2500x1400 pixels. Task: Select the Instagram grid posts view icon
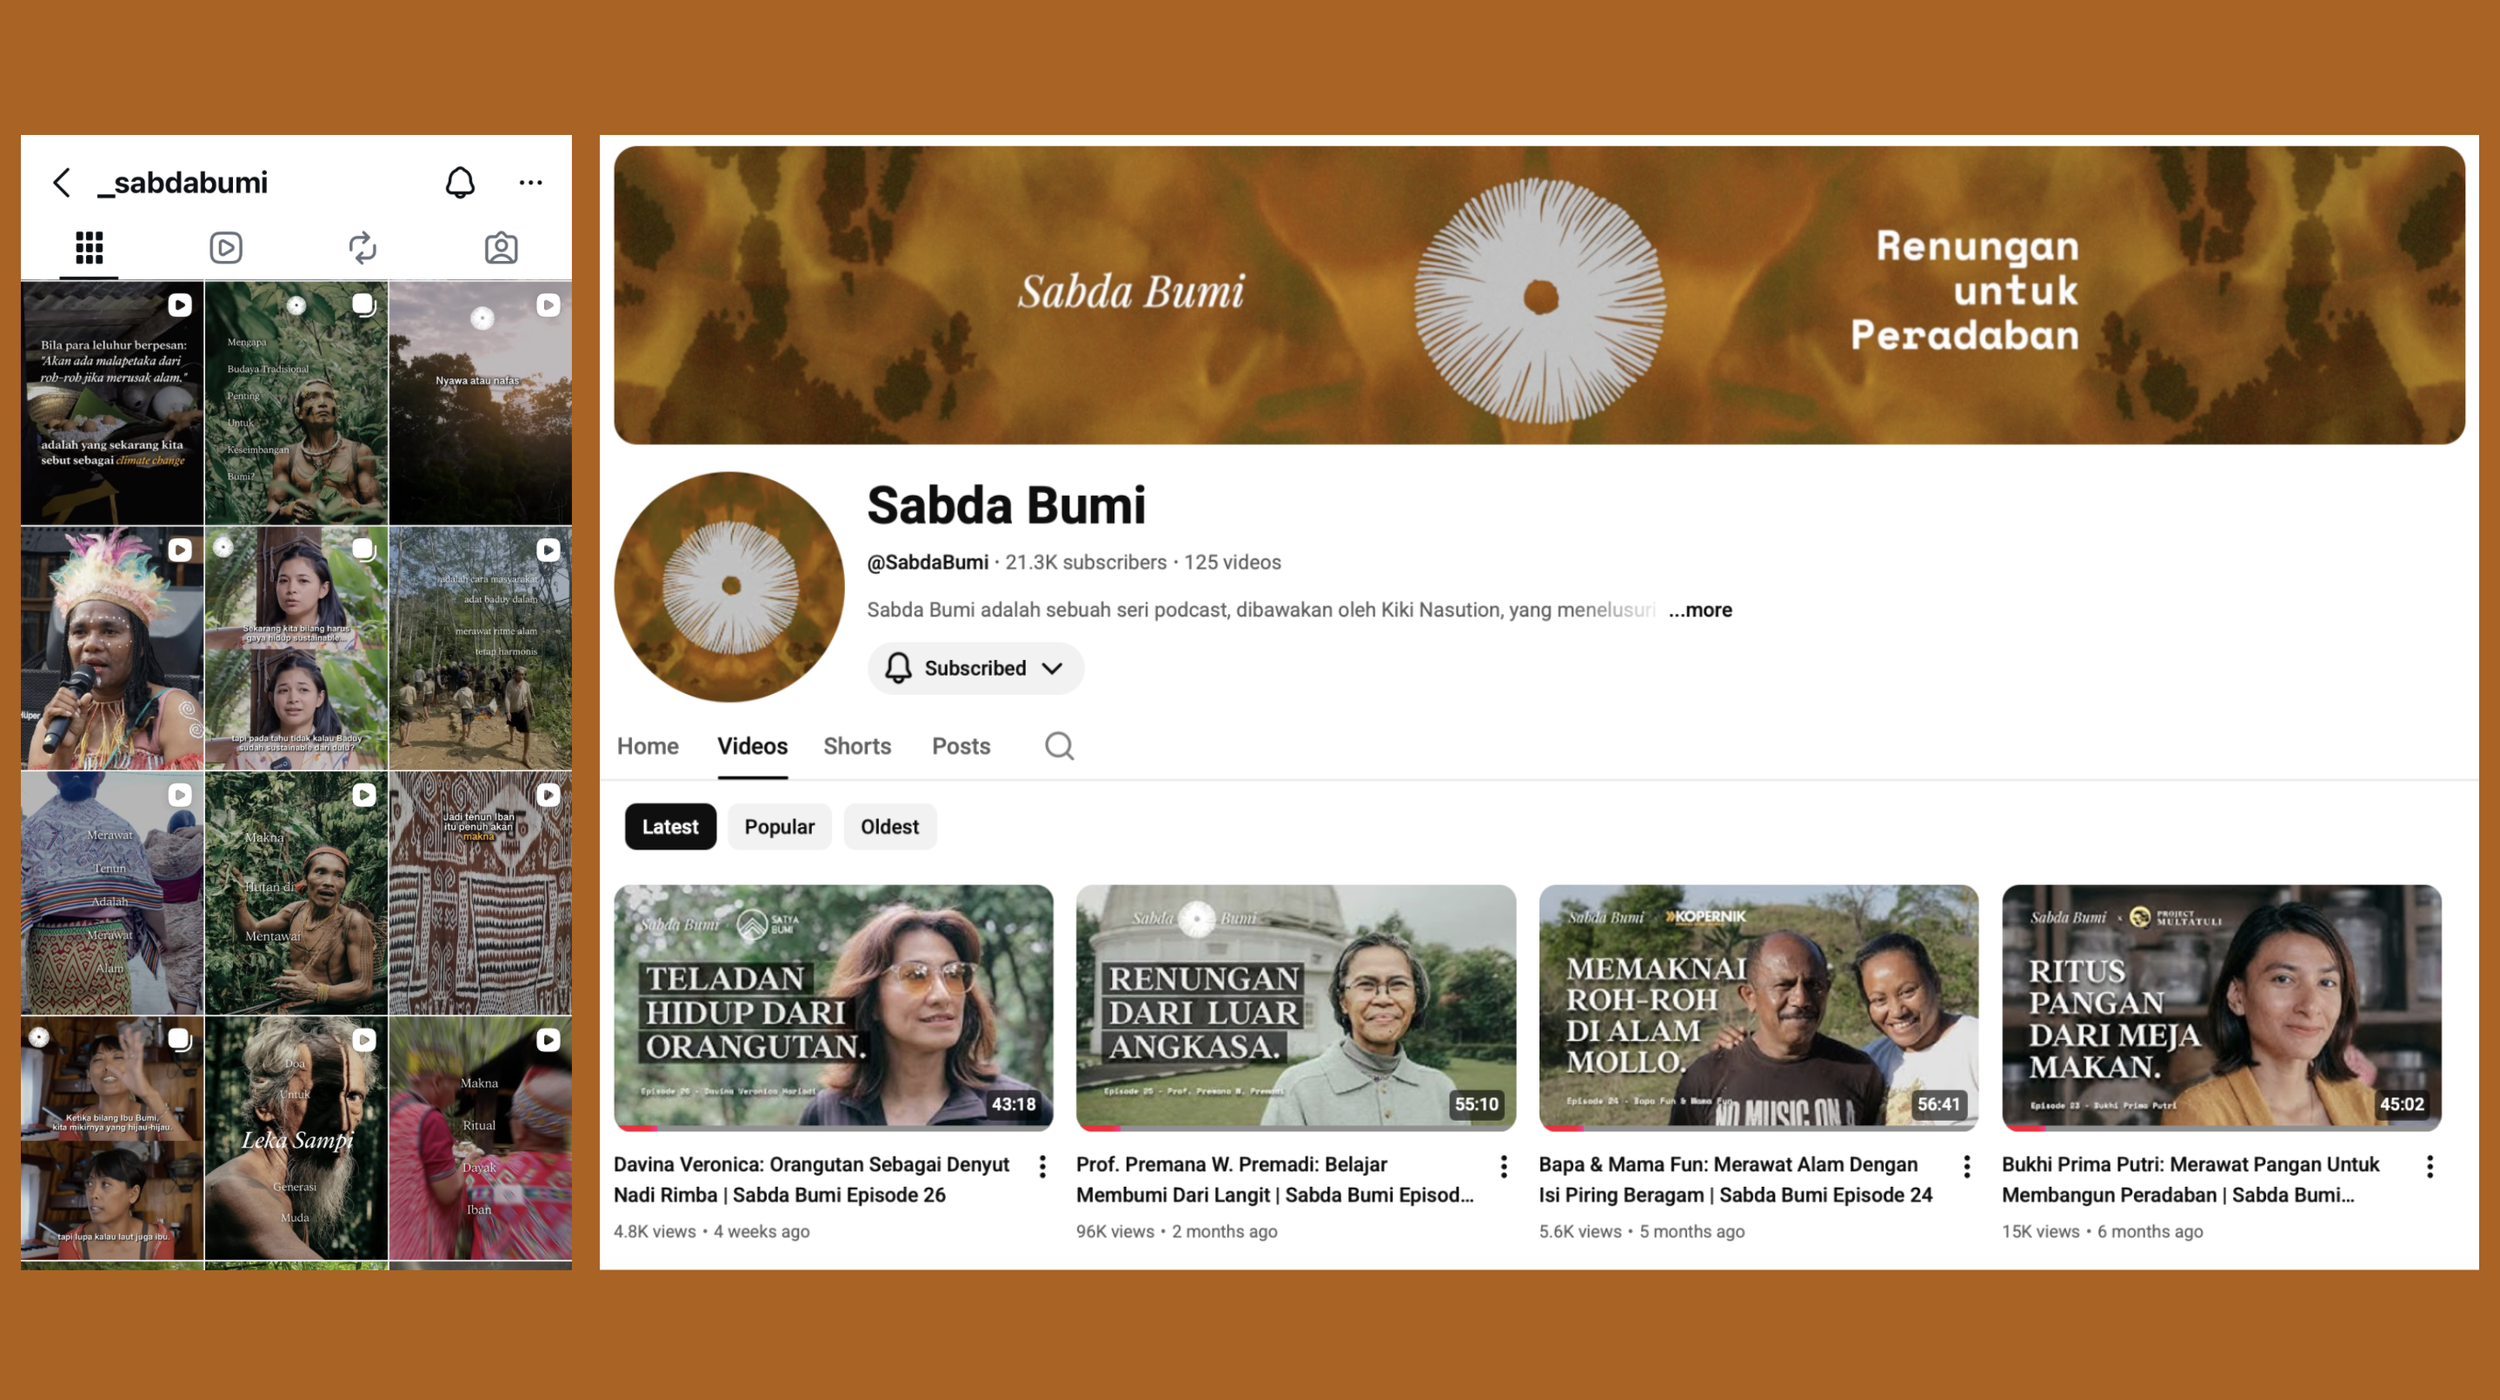point(89,247)
